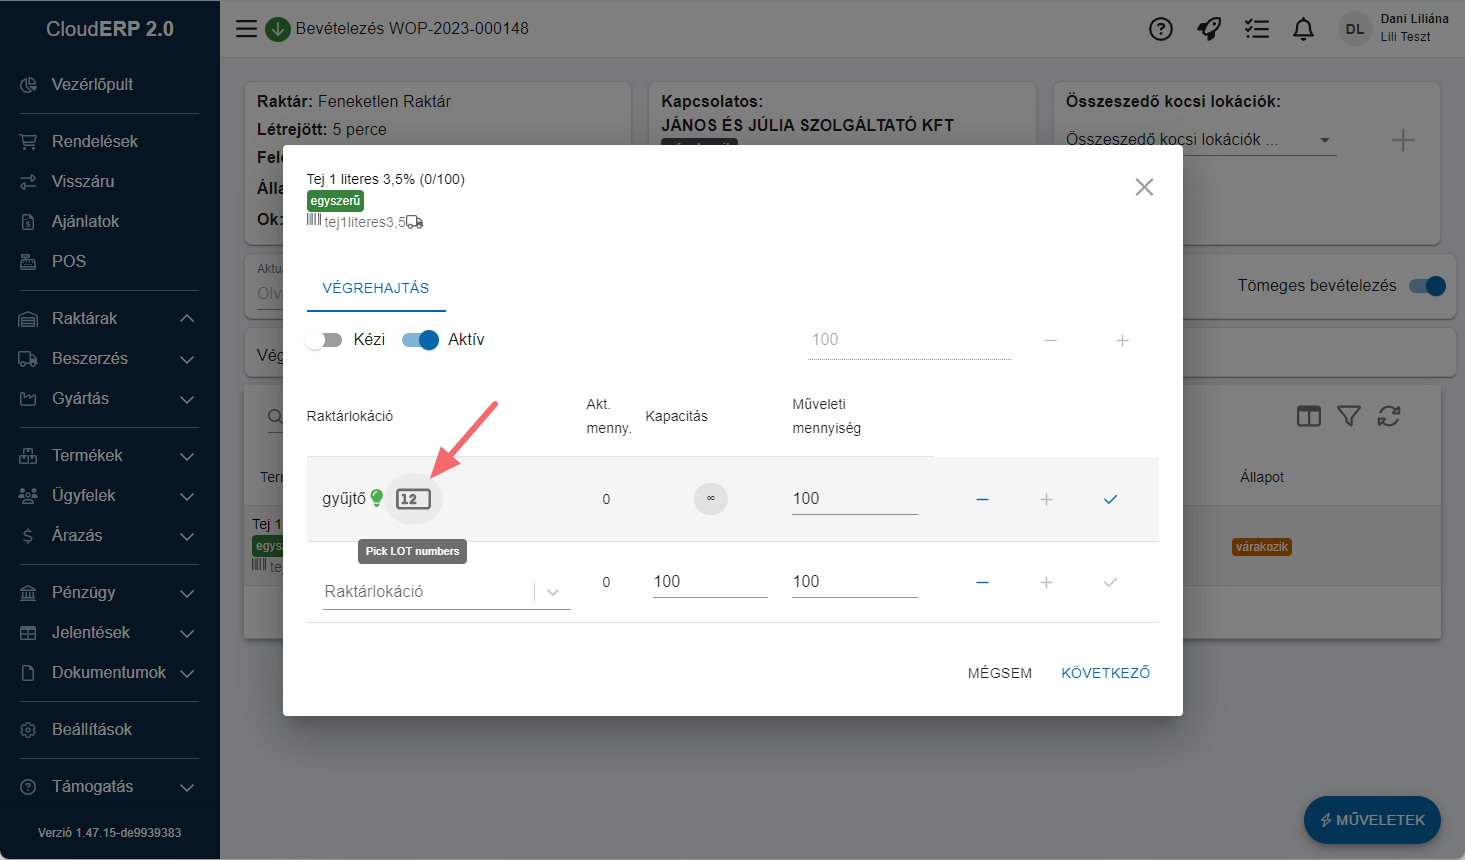Open Rendelések in the sidebar
This screenshot has width=1465, height=860.
coord(95,141)
